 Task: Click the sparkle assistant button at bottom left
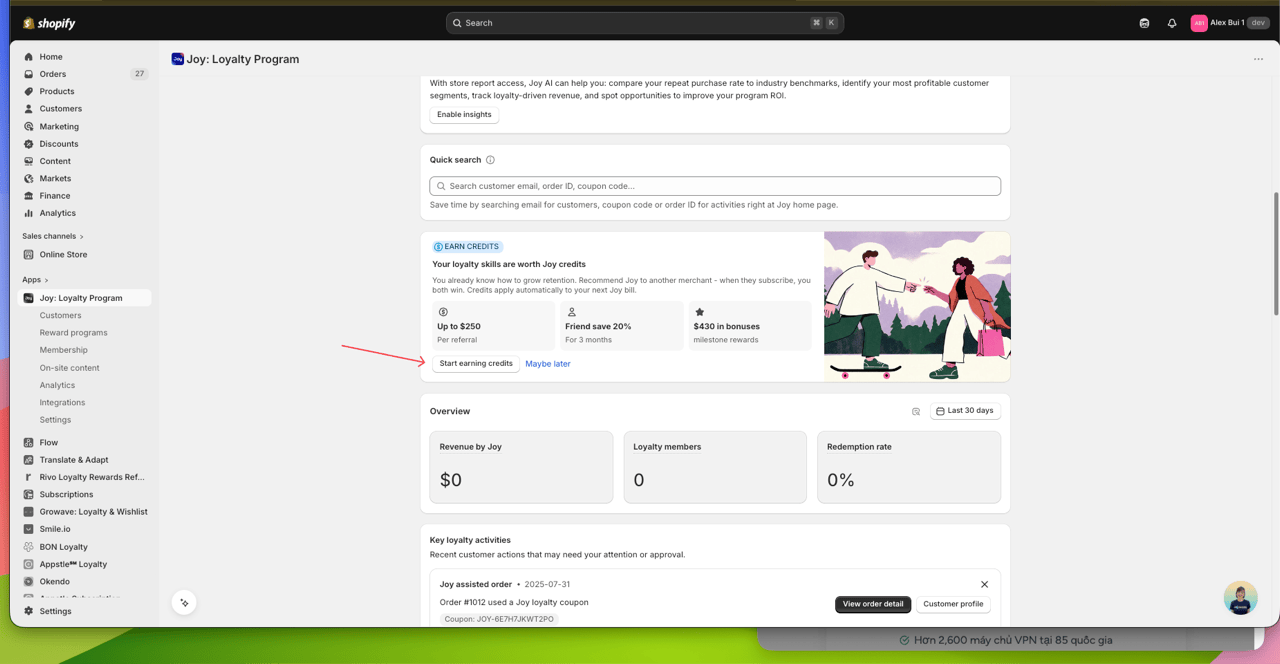click(x=184, y=603)
